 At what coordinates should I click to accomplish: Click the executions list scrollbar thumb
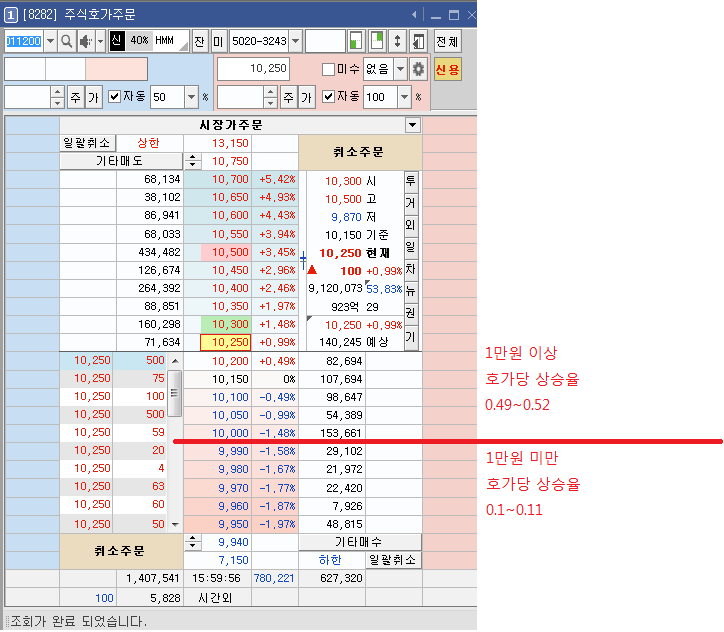click(x=175, y=393)
